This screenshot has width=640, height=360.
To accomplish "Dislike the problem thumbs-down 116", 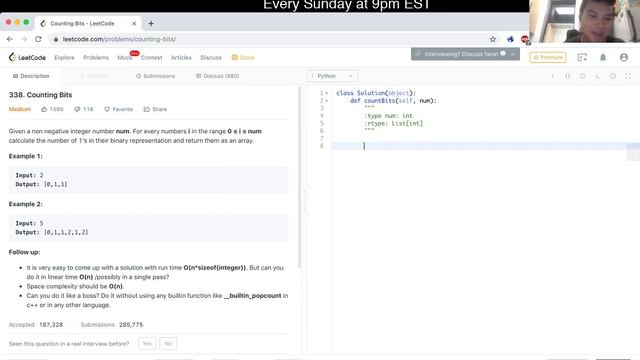I will click(x=84, y=109).
